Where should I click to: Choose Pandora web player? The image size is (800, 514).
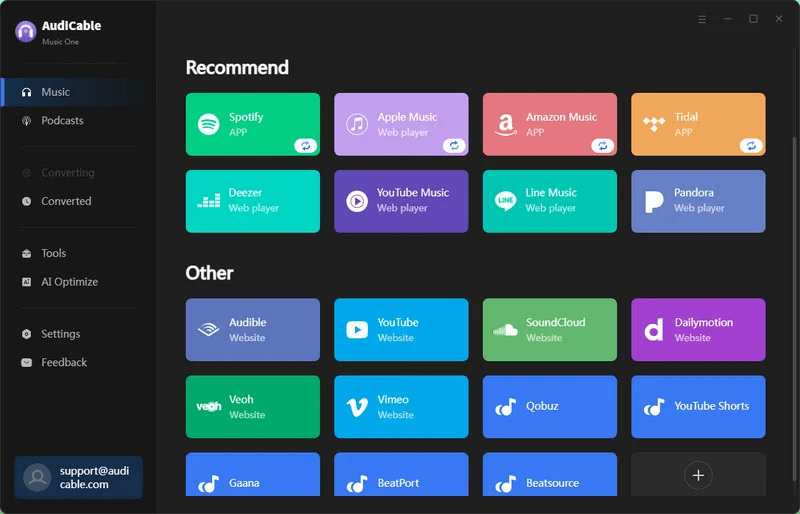coord(698,201)
